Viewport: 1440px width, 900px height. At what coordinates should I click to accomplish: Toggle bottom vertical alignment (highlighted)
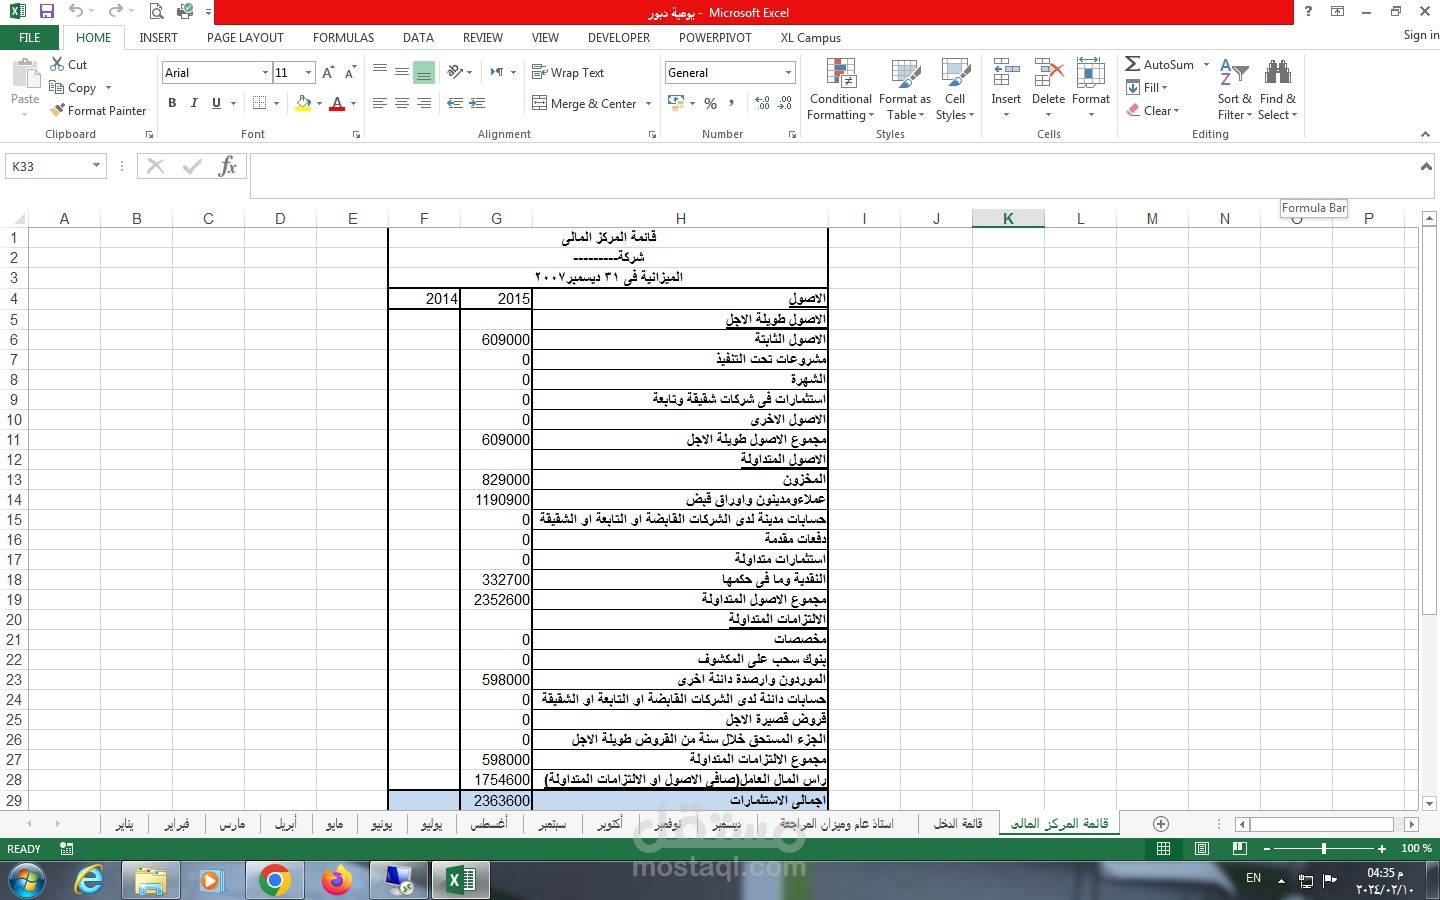424,72
